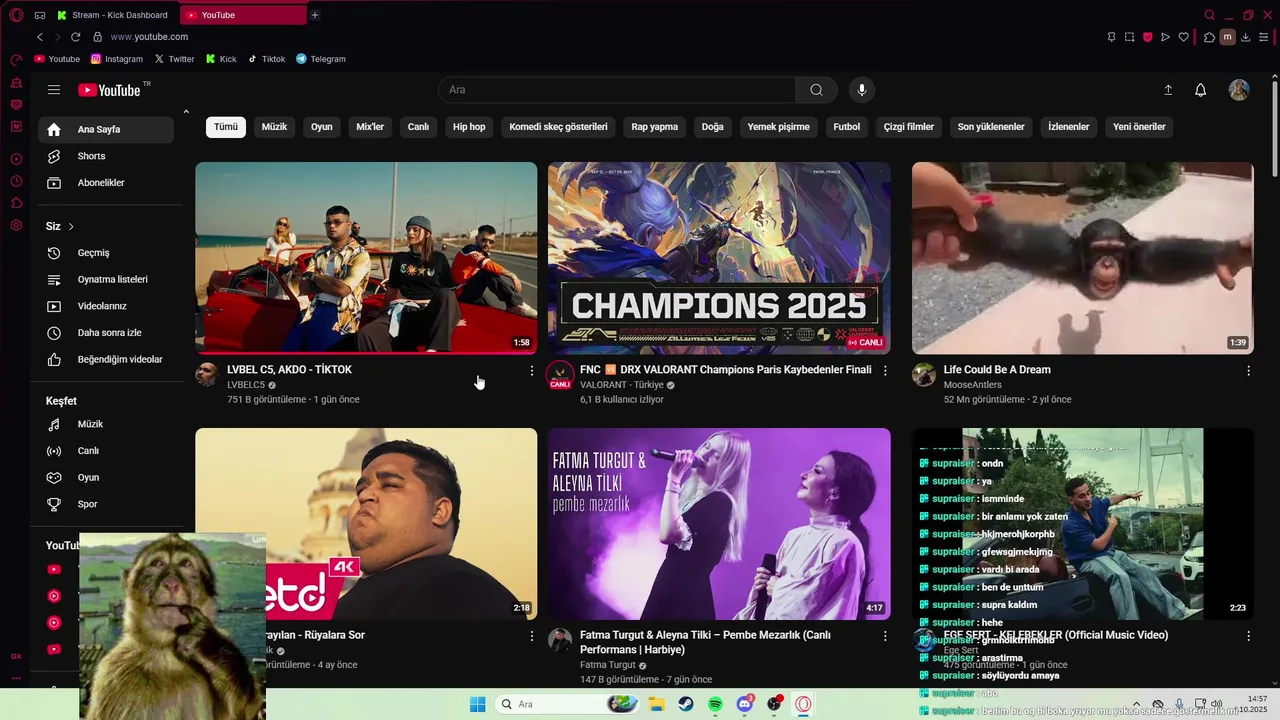Open the YouTube upload/create icon
1280x720 pixels.
point(1168,90)
